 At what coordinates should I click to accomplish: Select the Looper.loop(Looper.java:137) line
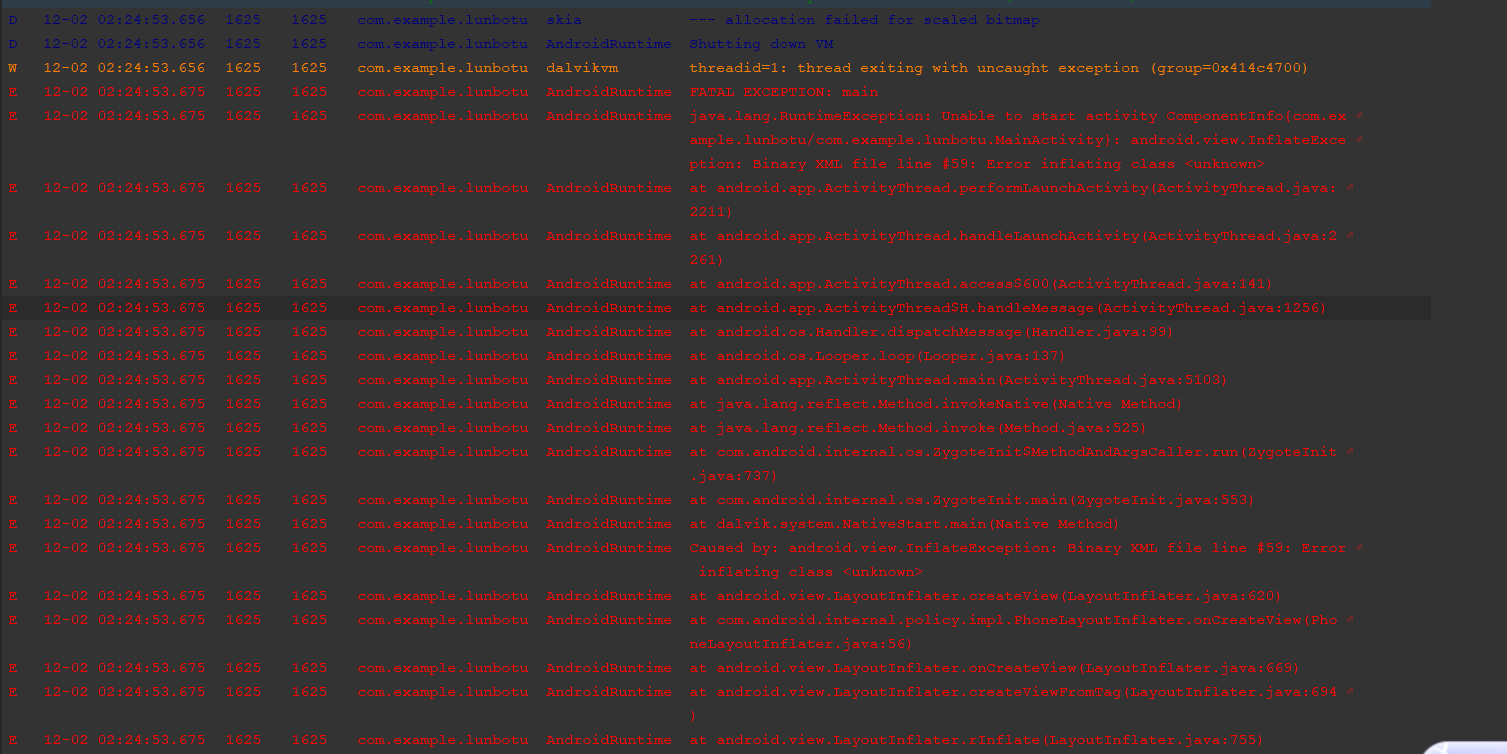click(878, 356)
